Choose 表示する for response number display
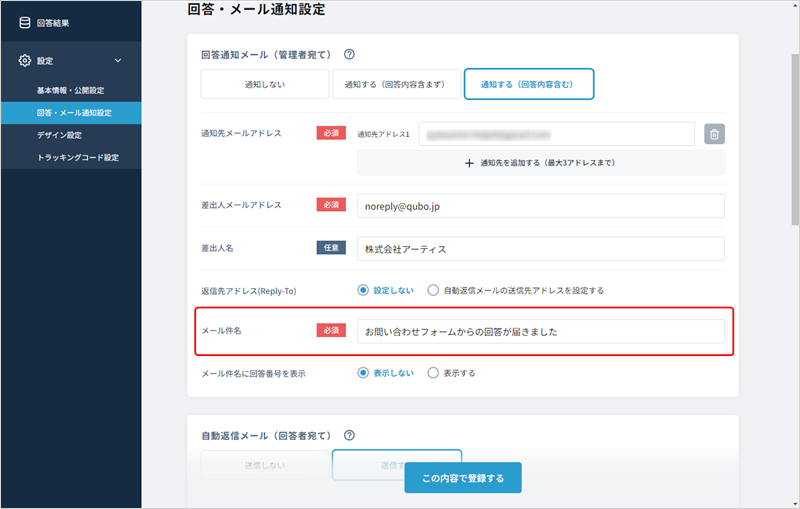The image size is (800, 509). 433,372
